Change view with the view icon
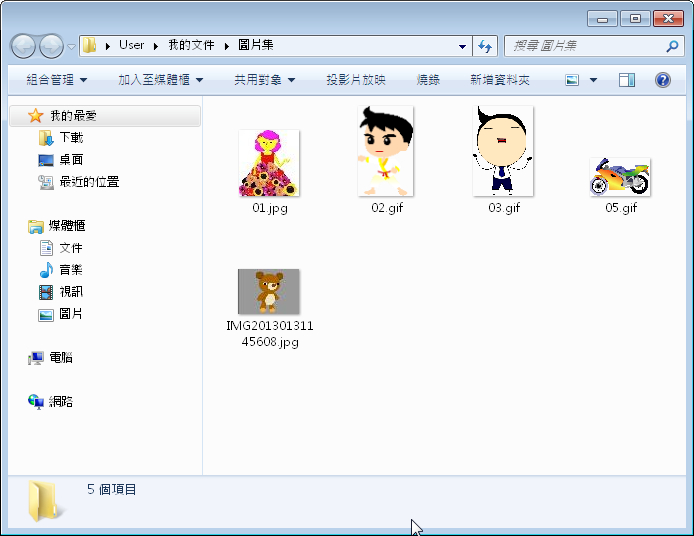 pyautogui.click(x=572, y=80)
